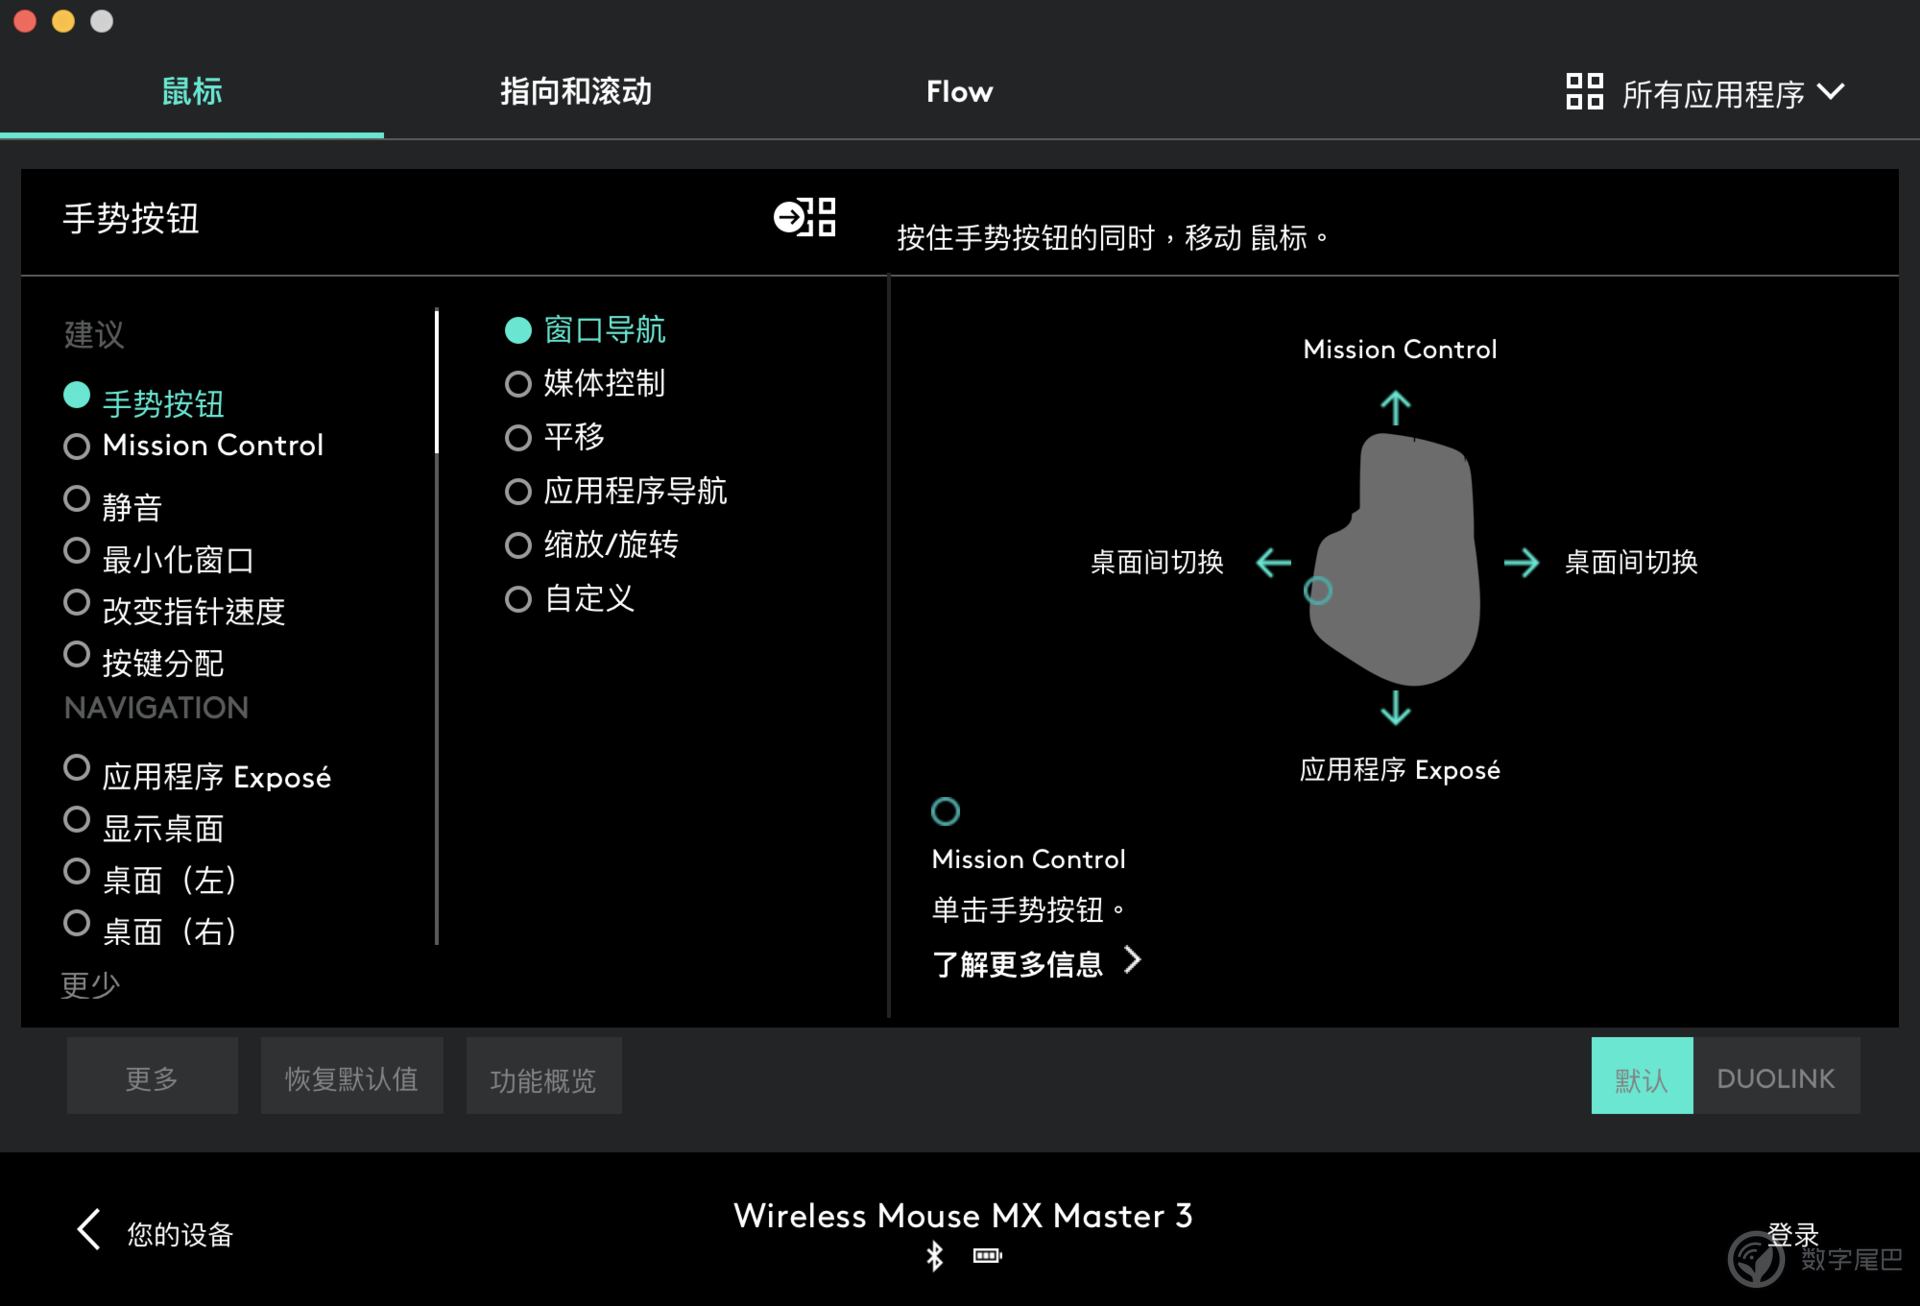Select the 显示桌面 option

tap(144, 826)
